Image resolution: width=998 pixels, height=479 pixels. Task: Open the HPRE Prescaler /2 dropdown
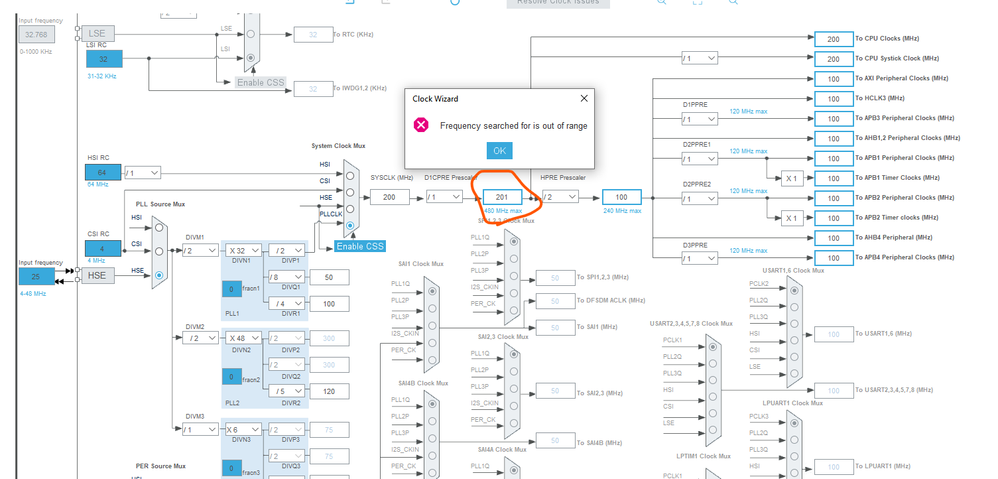pyautogui.click(x=560, y=197)
